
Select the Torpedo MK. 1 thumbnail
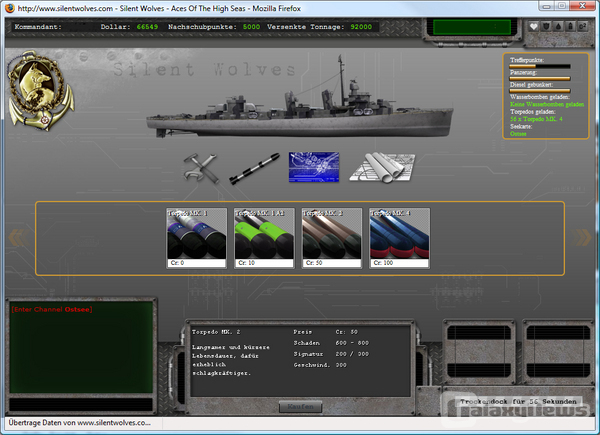pyautogui.click(x=197, y=238)
